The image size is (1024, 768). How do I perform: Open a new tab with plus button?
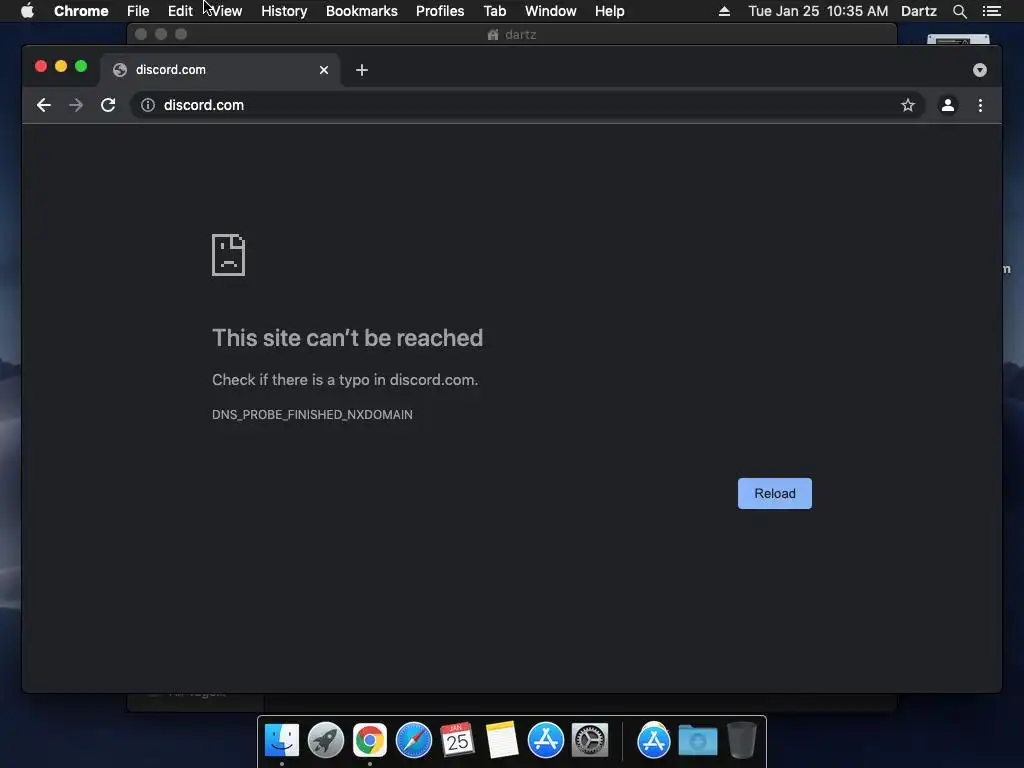point(362,70)
